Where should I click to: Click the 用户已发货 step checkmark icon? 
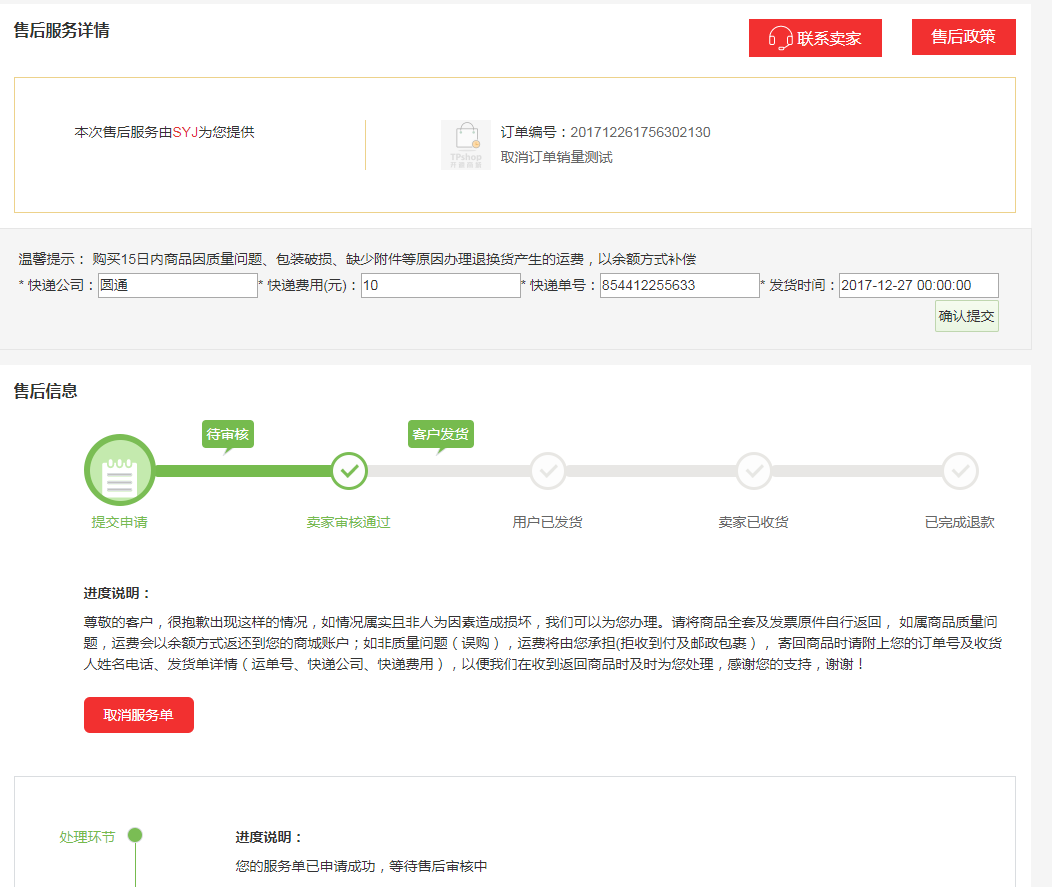548,470
